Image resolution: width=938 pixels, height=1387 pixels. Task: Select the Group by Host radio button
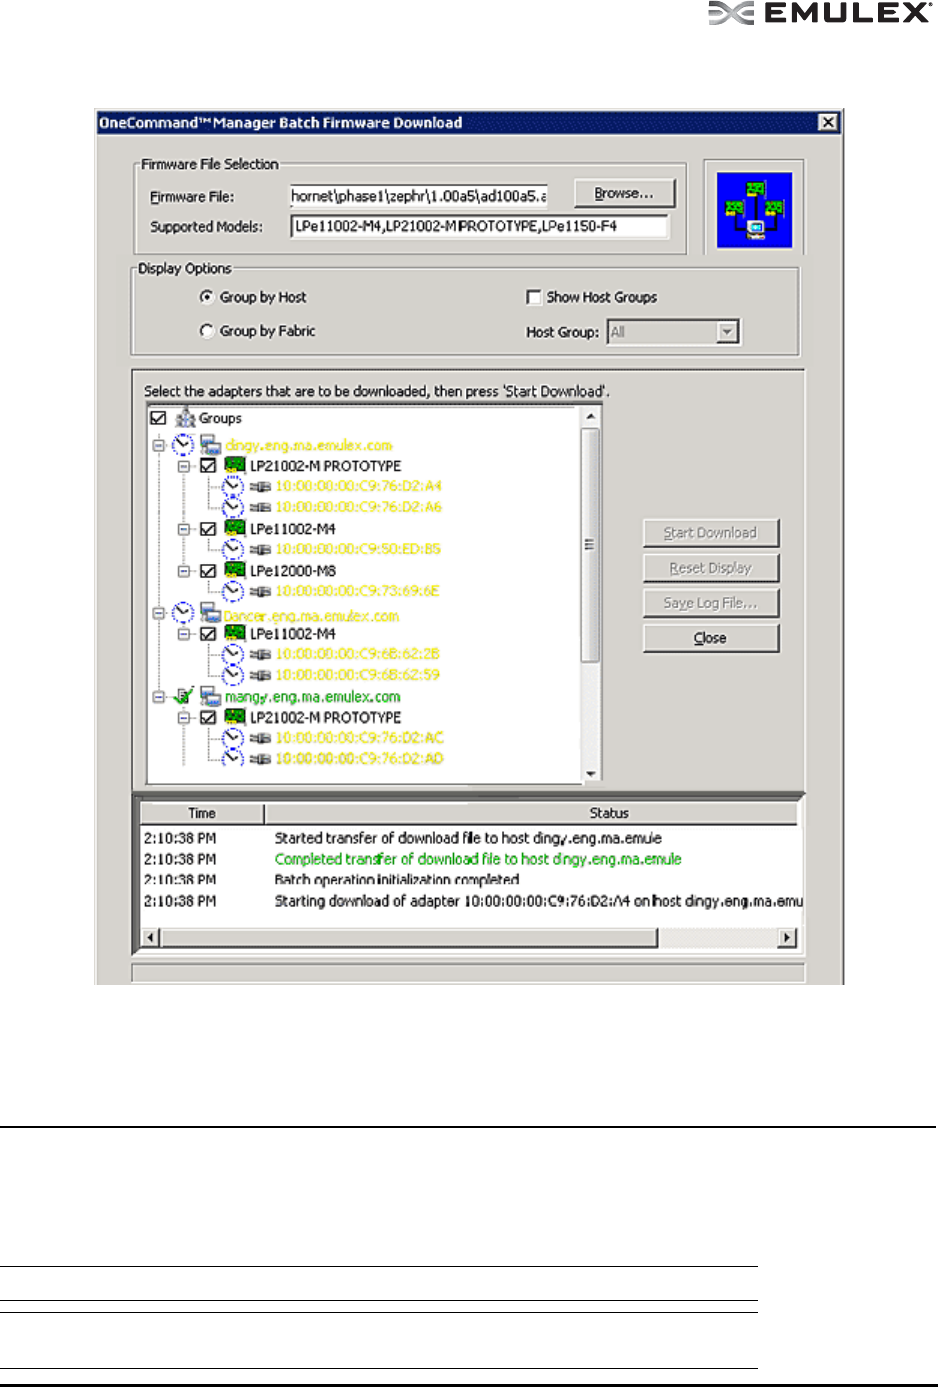tap(206, 297)
